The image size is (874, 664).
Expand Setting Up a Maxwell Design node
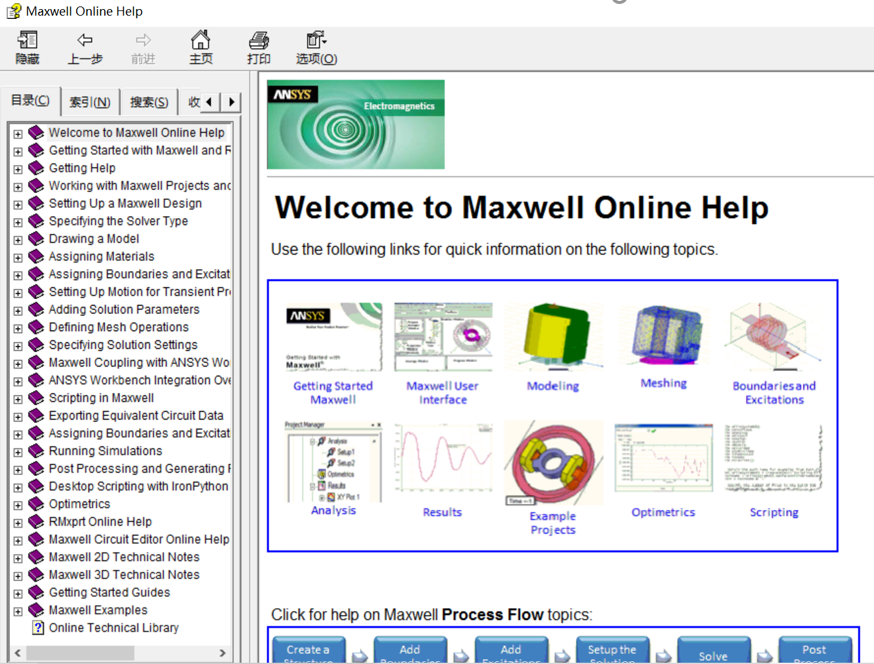click(18, 205)
